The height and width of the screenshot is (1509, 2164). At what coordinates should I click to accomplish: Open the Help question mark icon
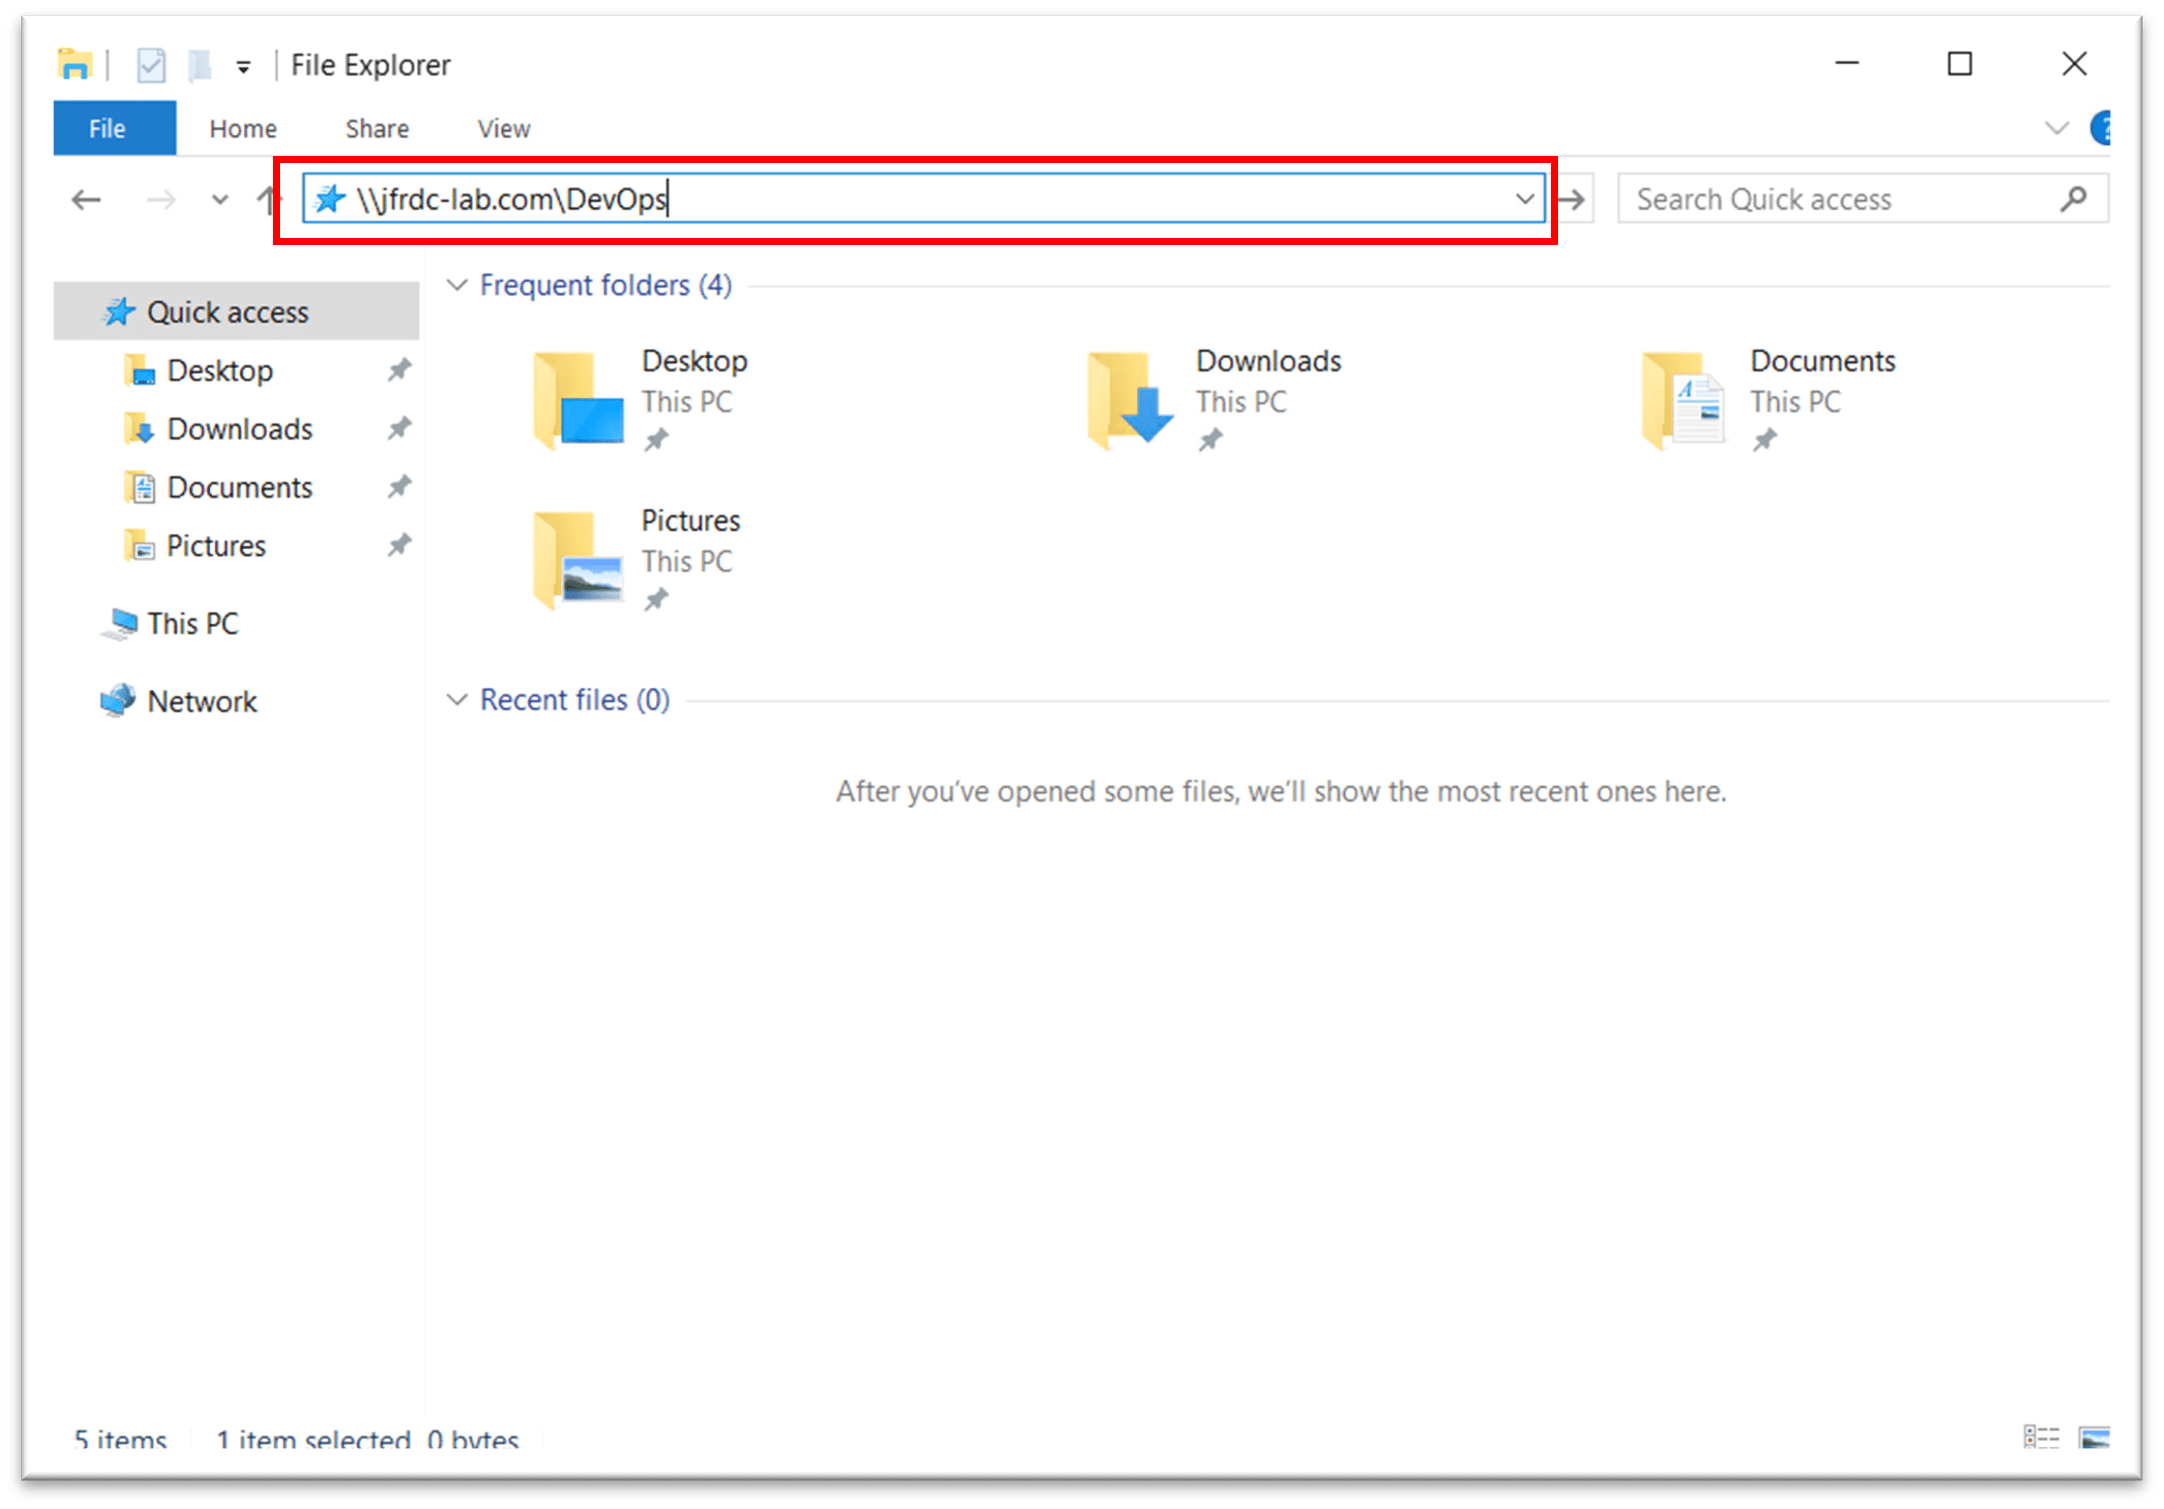(2102, 128)
